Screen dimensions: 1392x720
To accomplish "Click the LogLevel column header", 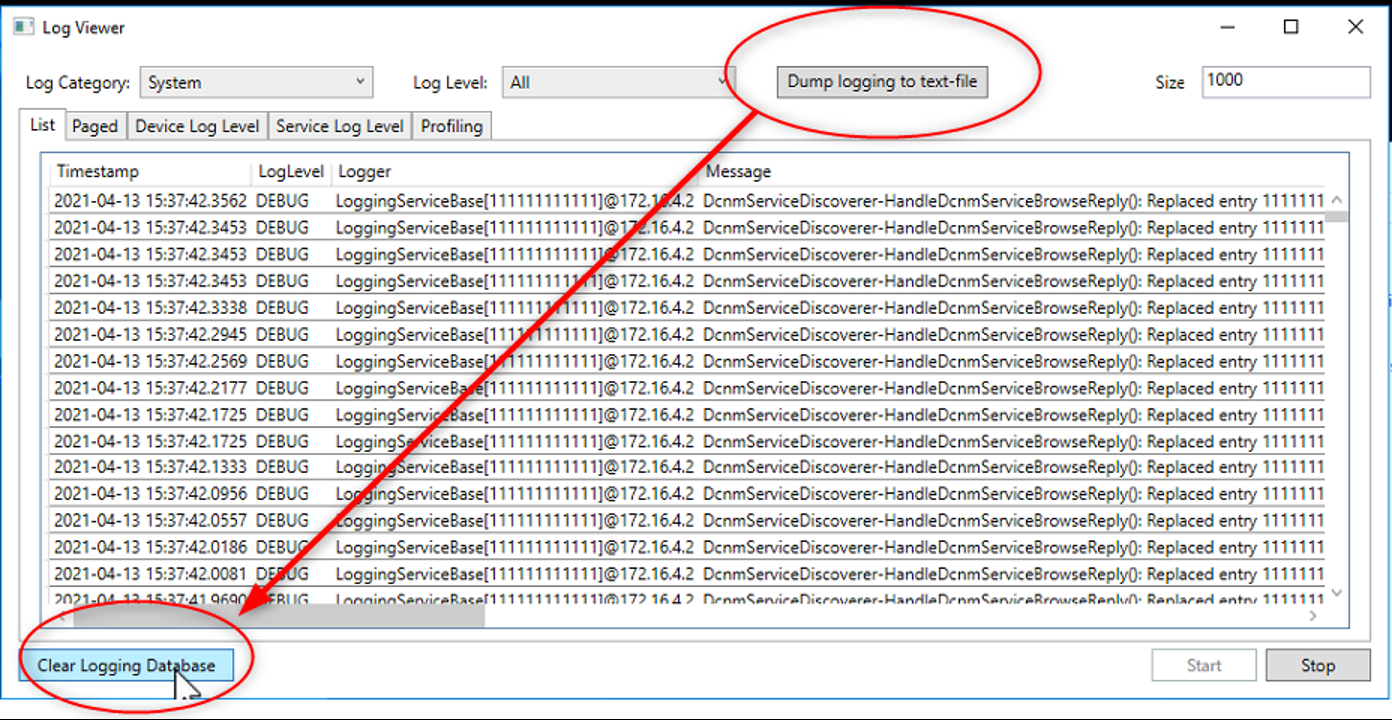I will coord(292,172).
